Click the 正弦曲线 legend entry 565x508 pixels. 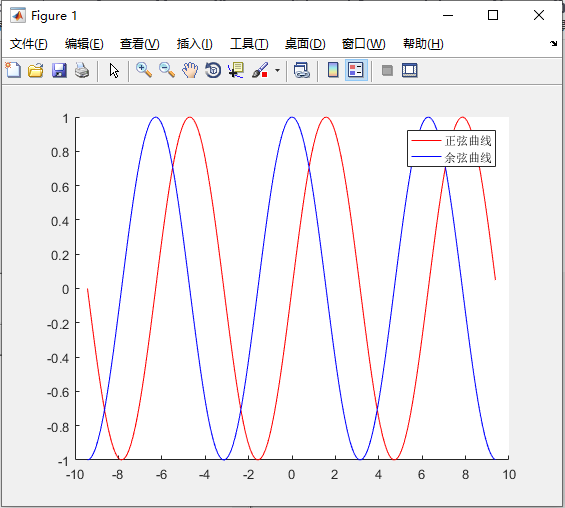click(468, 141)
